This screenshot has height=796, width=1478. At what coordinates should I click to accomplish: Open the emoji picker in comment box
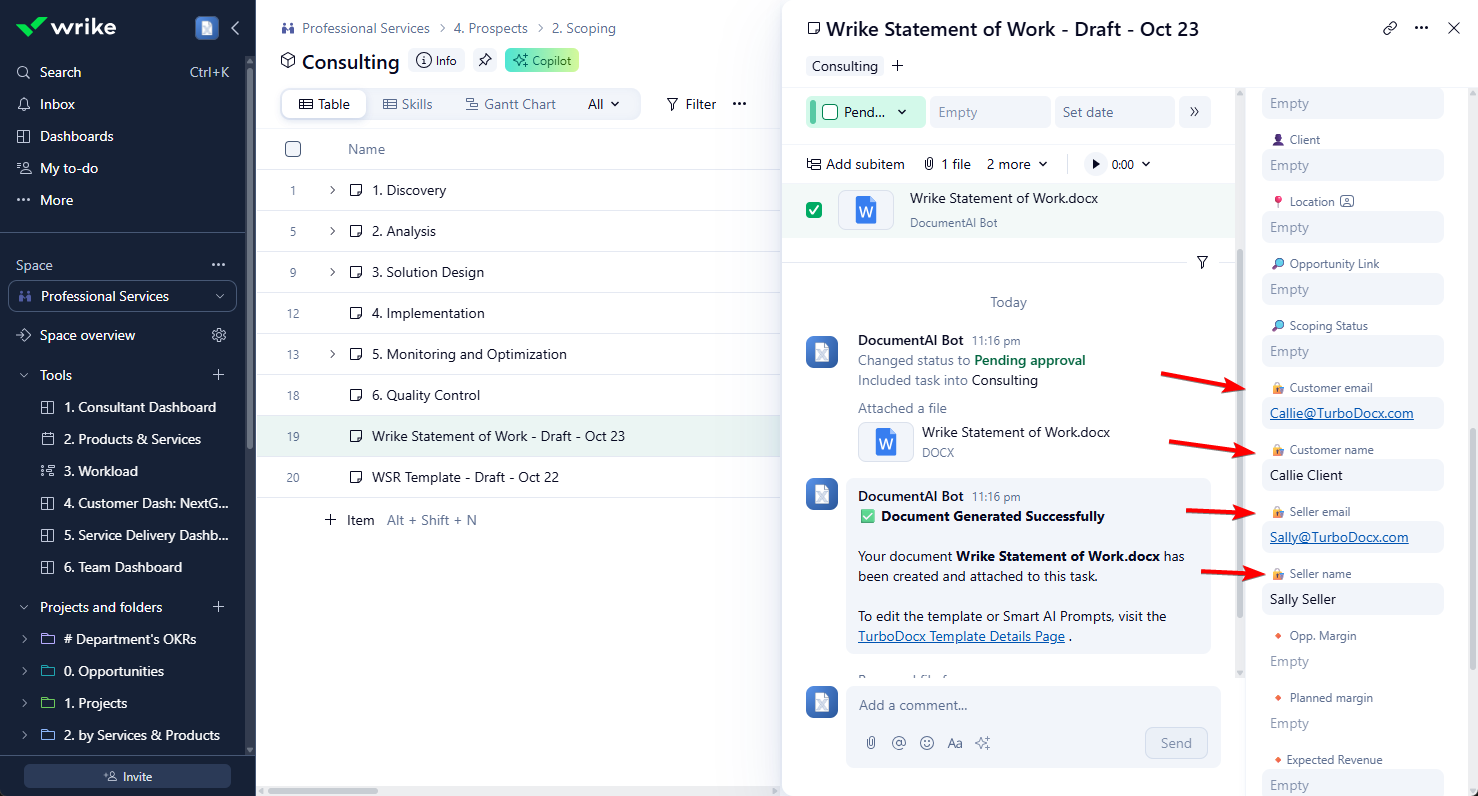pos(927,743)
